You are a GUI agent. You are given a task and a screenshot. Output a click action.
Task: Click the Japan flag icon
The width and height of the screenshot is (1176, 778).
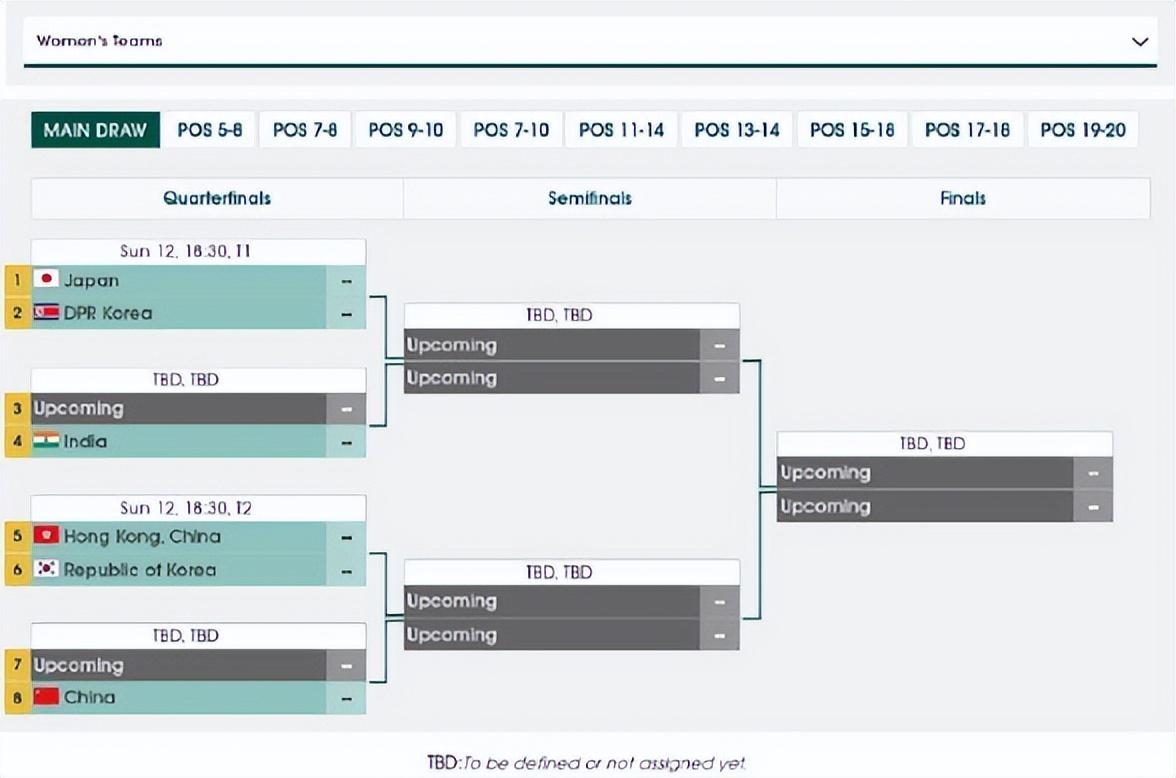point(46,280)
